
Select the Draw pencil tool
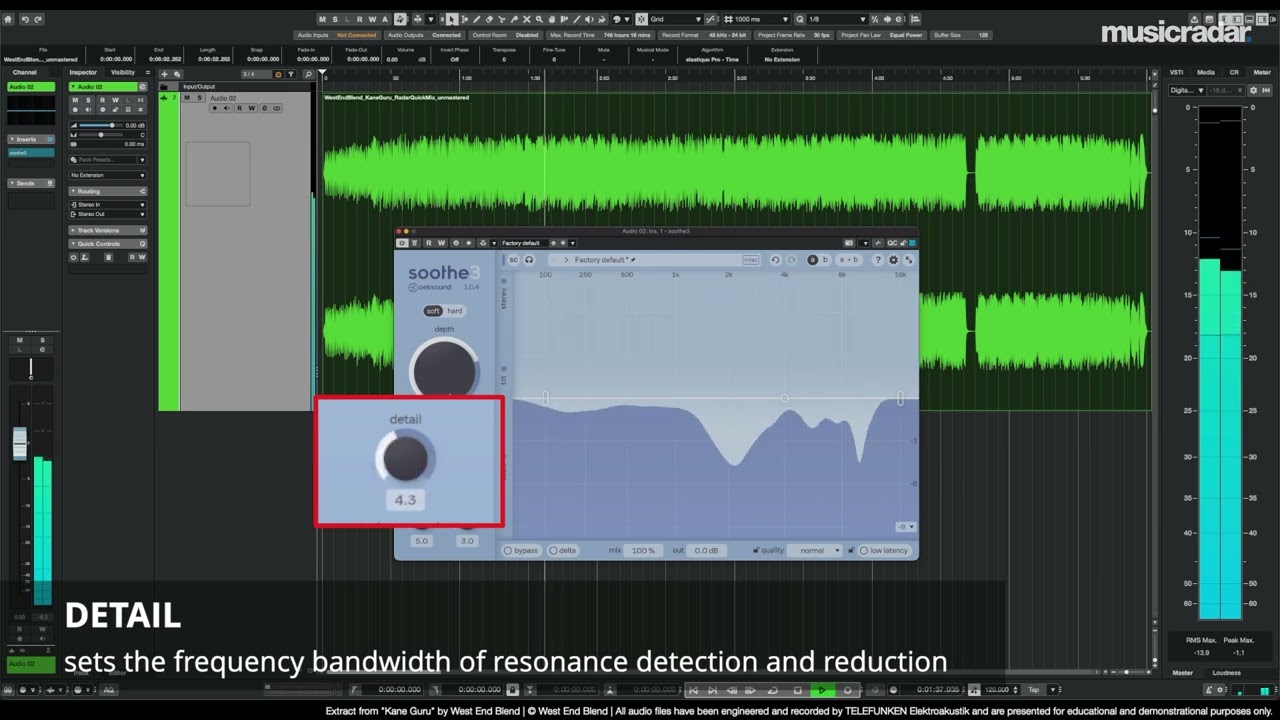(x=476, y=19)
